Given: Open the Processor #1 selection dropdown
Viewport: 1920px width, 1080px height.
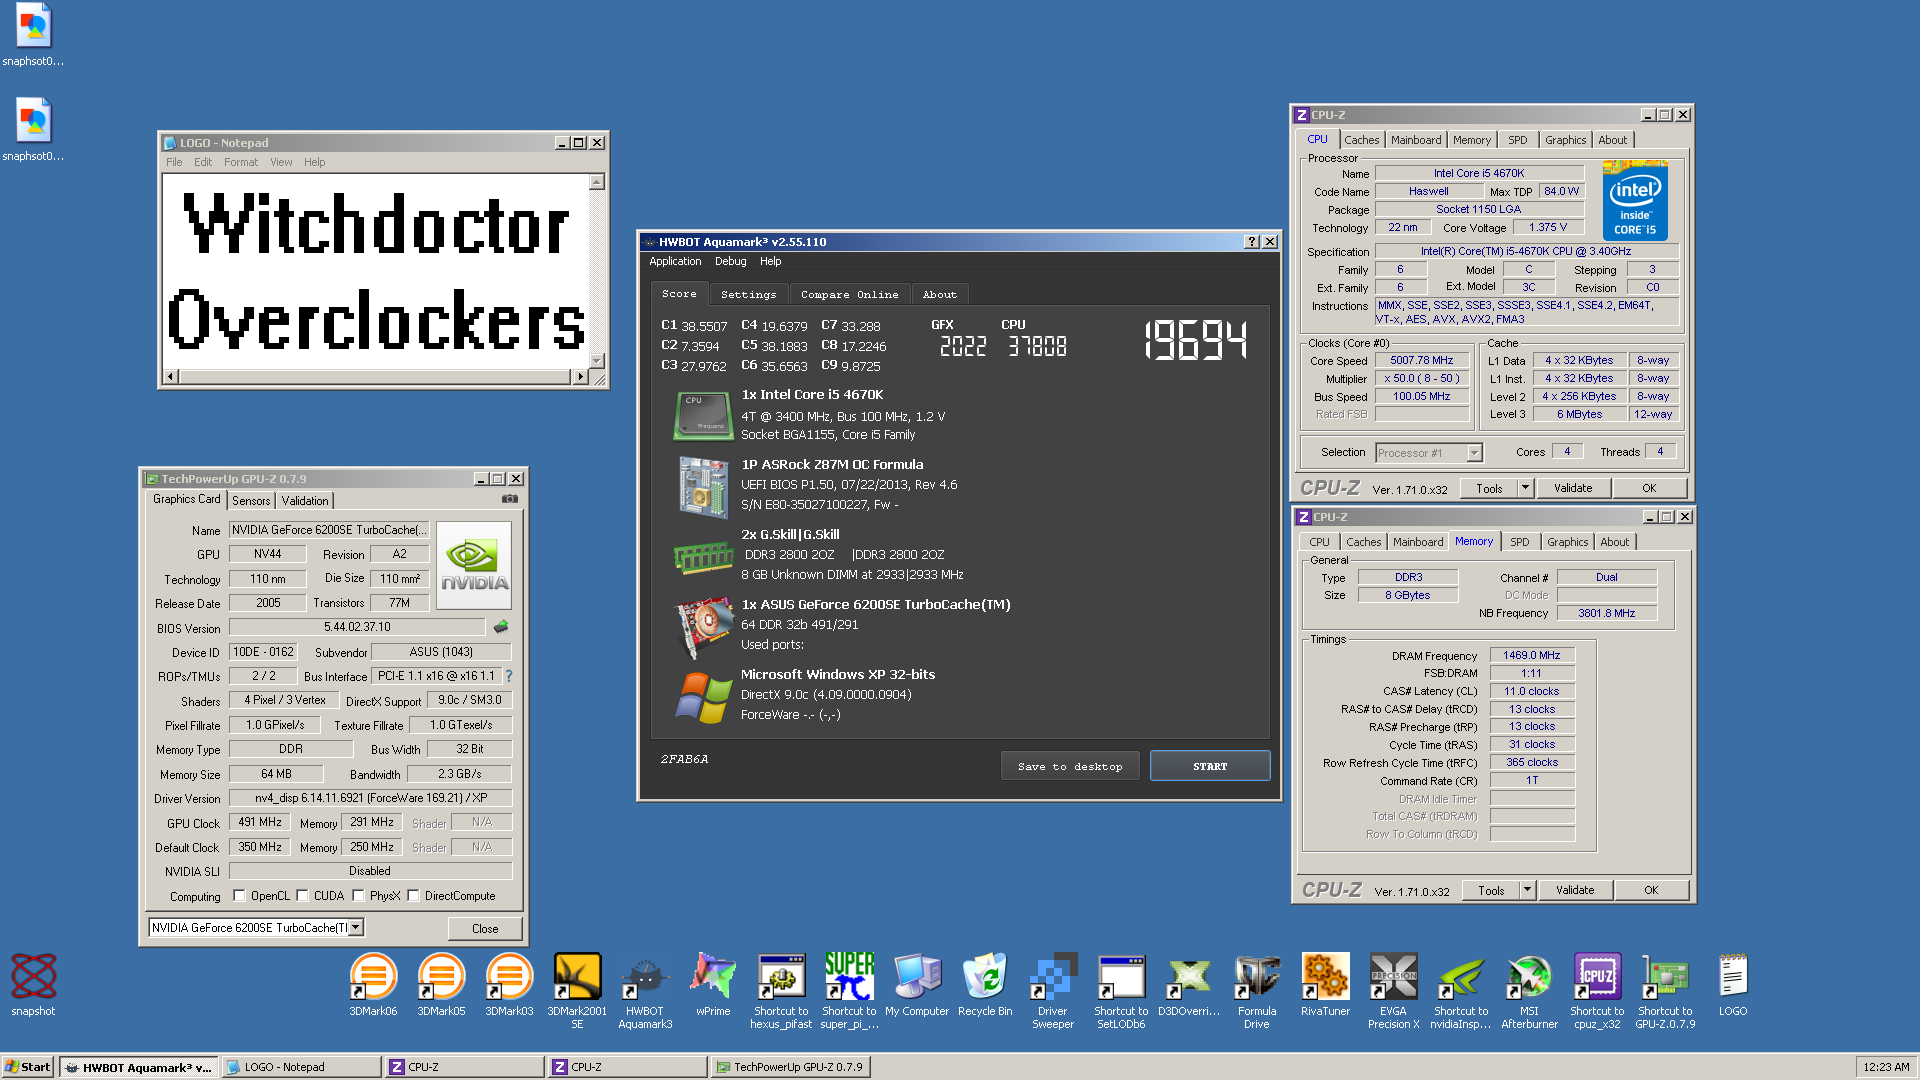Looking at the screenshot, I should point(1474,453).
